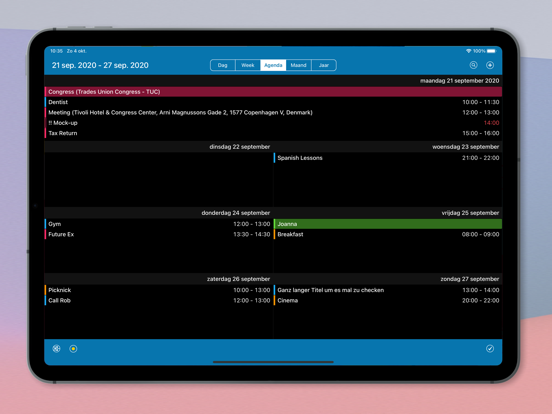Select the Agenda view tab
Image resolution: width=552 pixels, height=414 pixels.
pos(273,65)
